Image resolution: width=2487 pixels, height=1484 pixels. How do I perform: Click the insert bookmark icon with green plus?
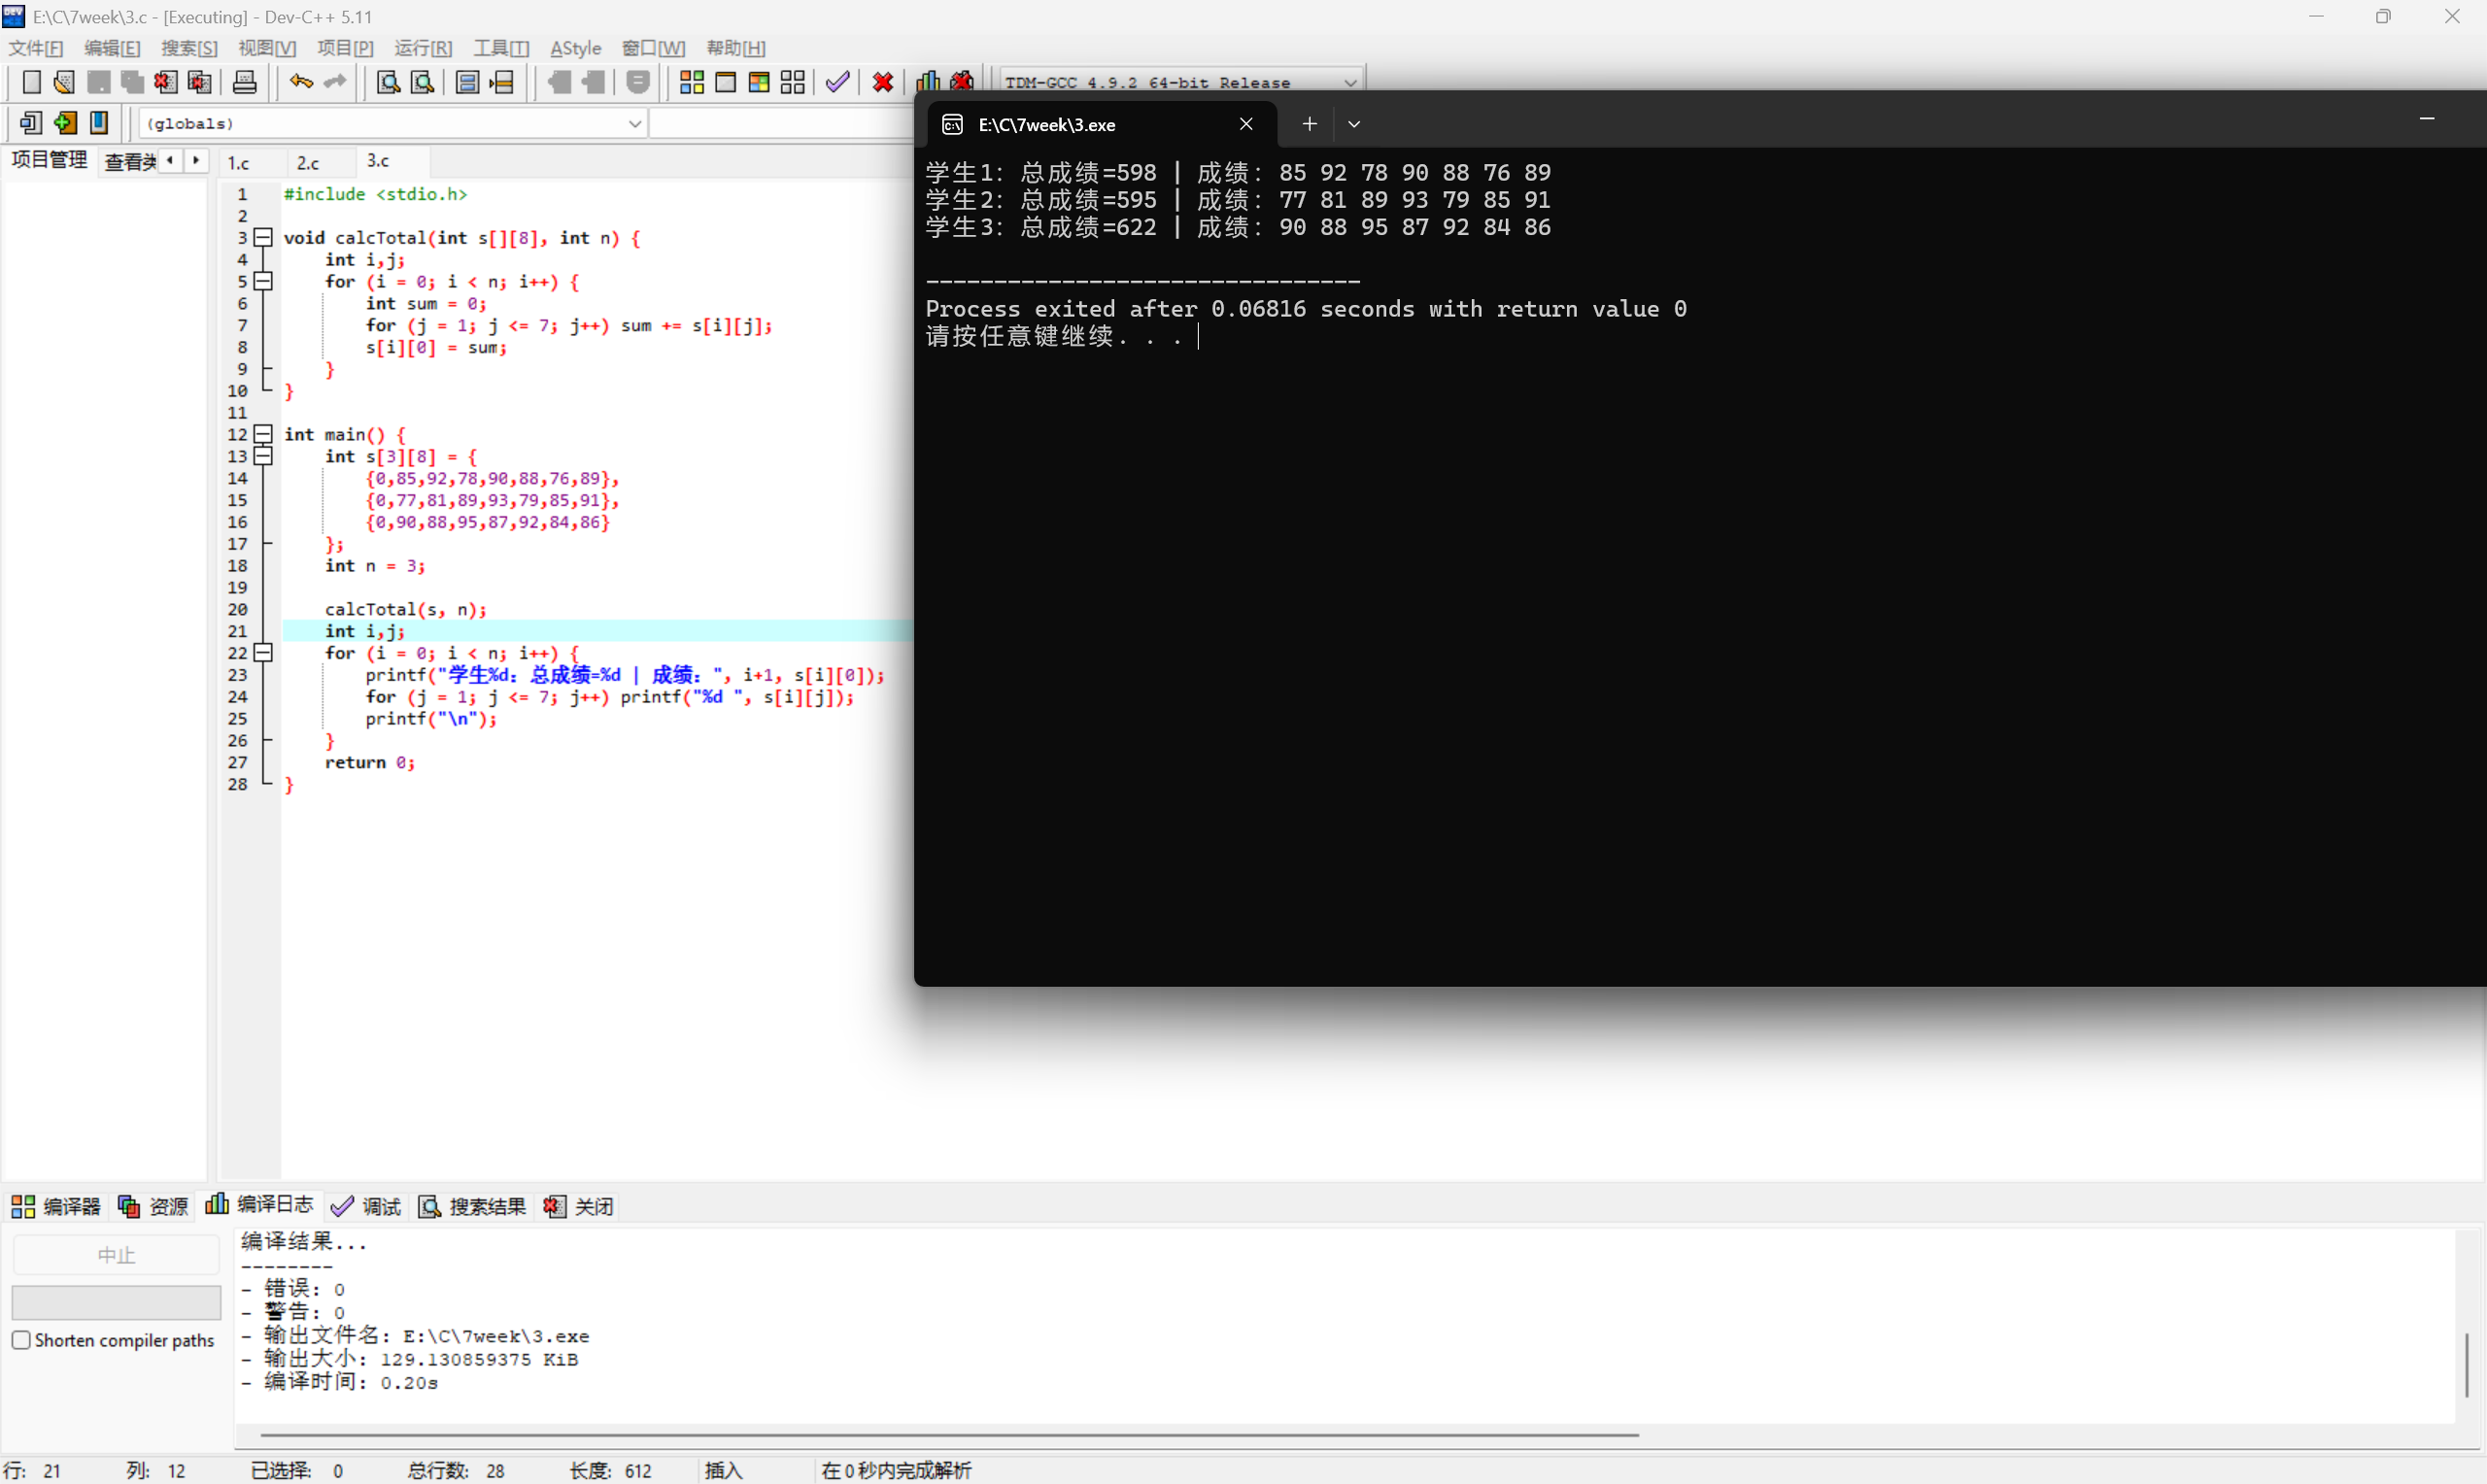65,123
